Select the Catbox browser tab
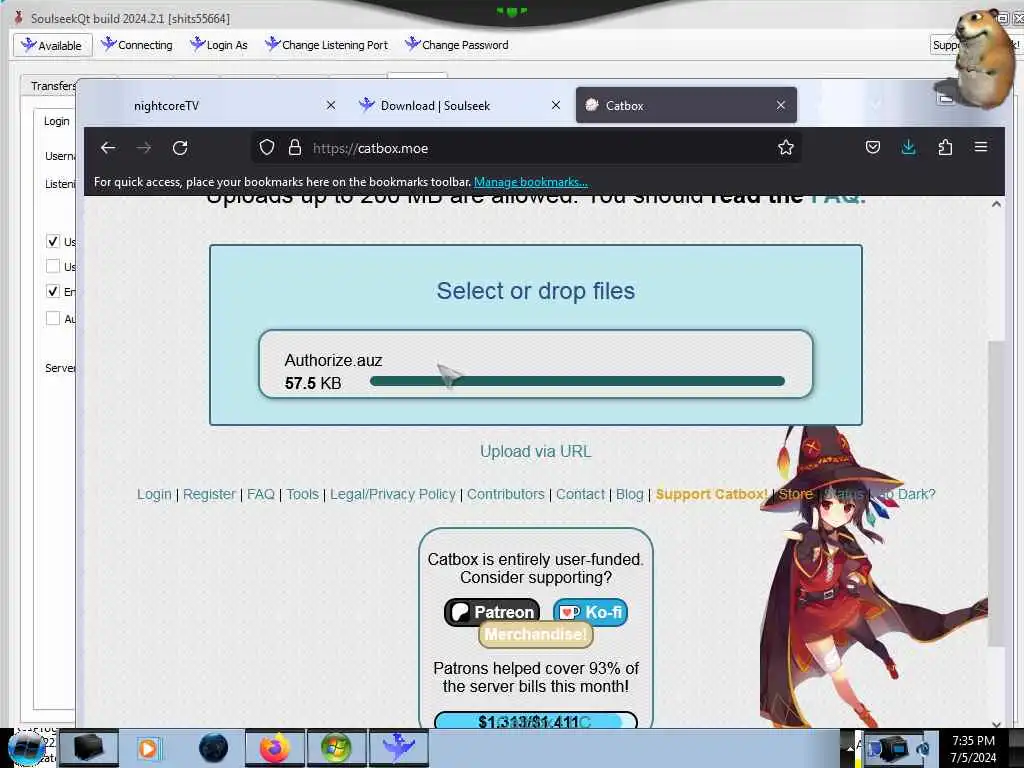Viewport: 1024px width, 768px height. click(686, 105)
